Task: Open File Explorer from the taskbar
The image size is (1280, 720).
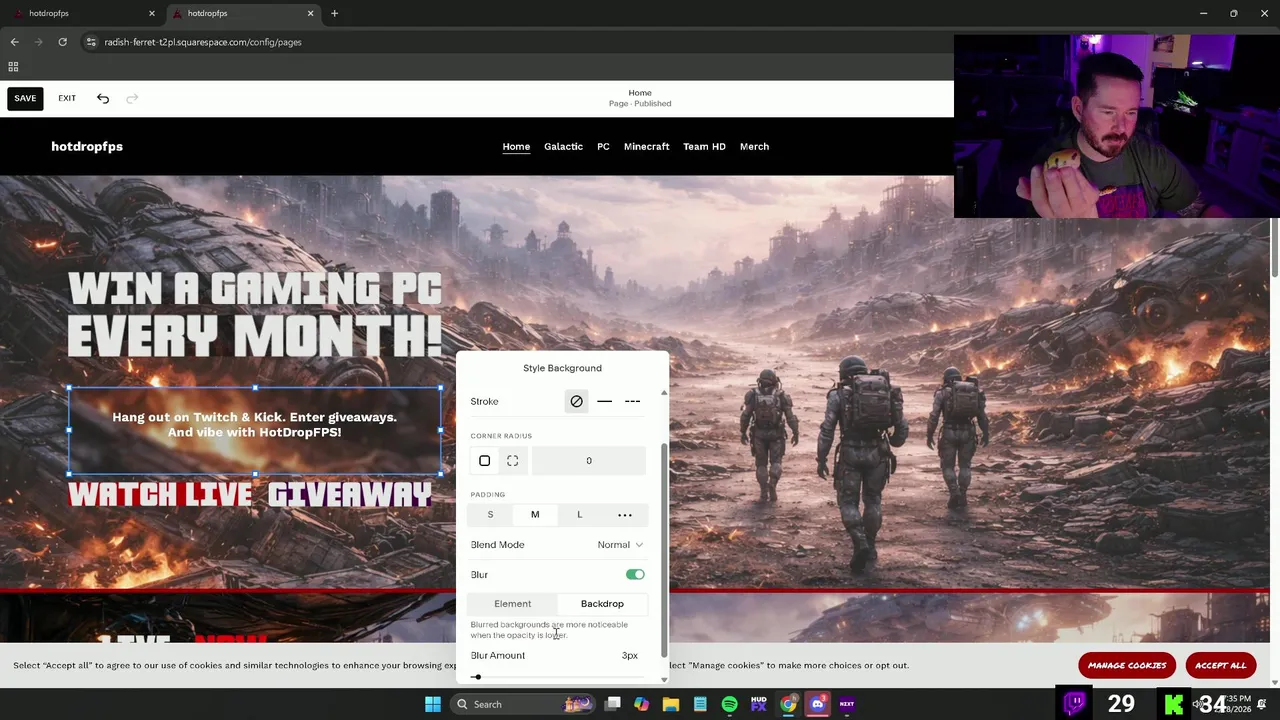Action: click(x=670, y=704)
